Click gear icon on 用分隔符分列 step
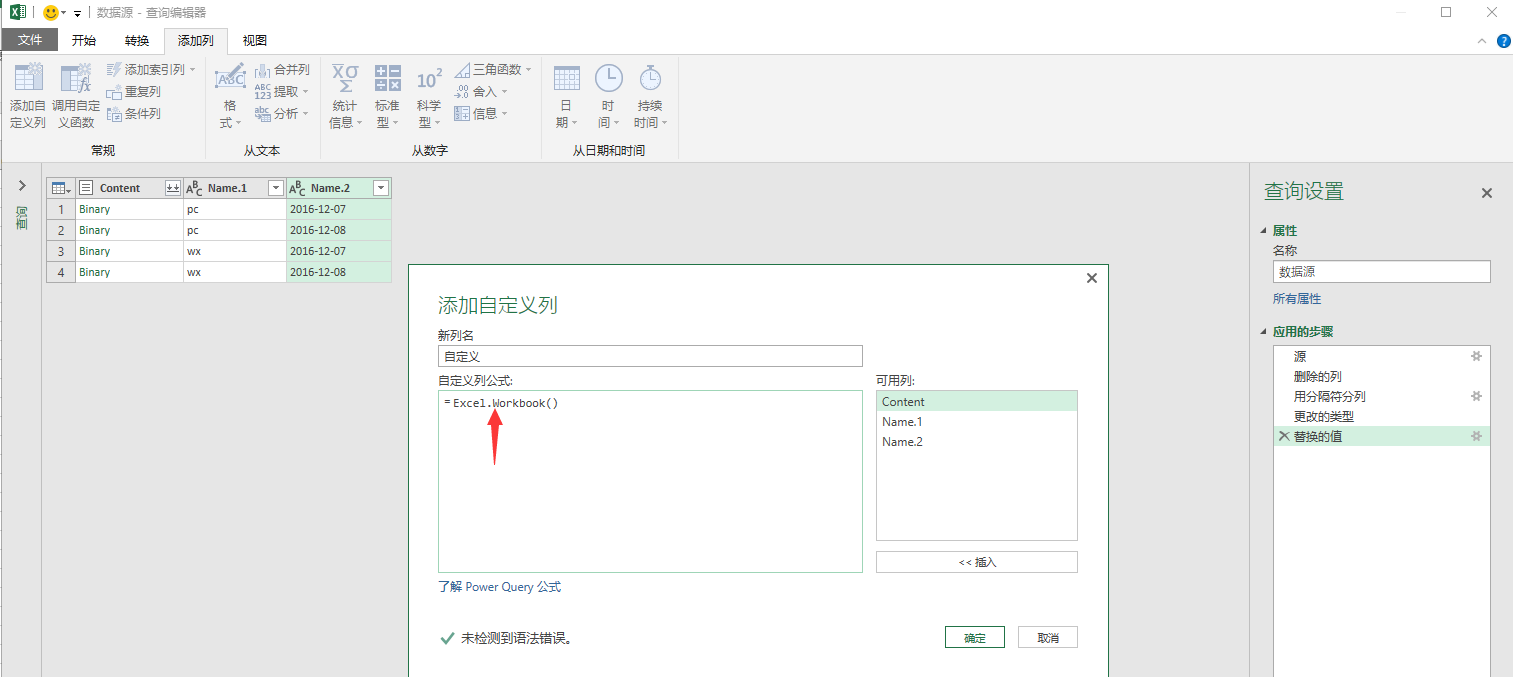The image size is (1513, 677). point(1475,396)
